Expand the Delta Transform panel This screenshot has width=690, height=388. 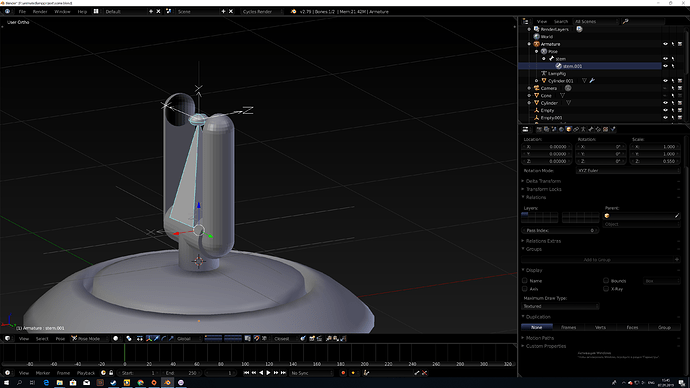coord(543,181)
